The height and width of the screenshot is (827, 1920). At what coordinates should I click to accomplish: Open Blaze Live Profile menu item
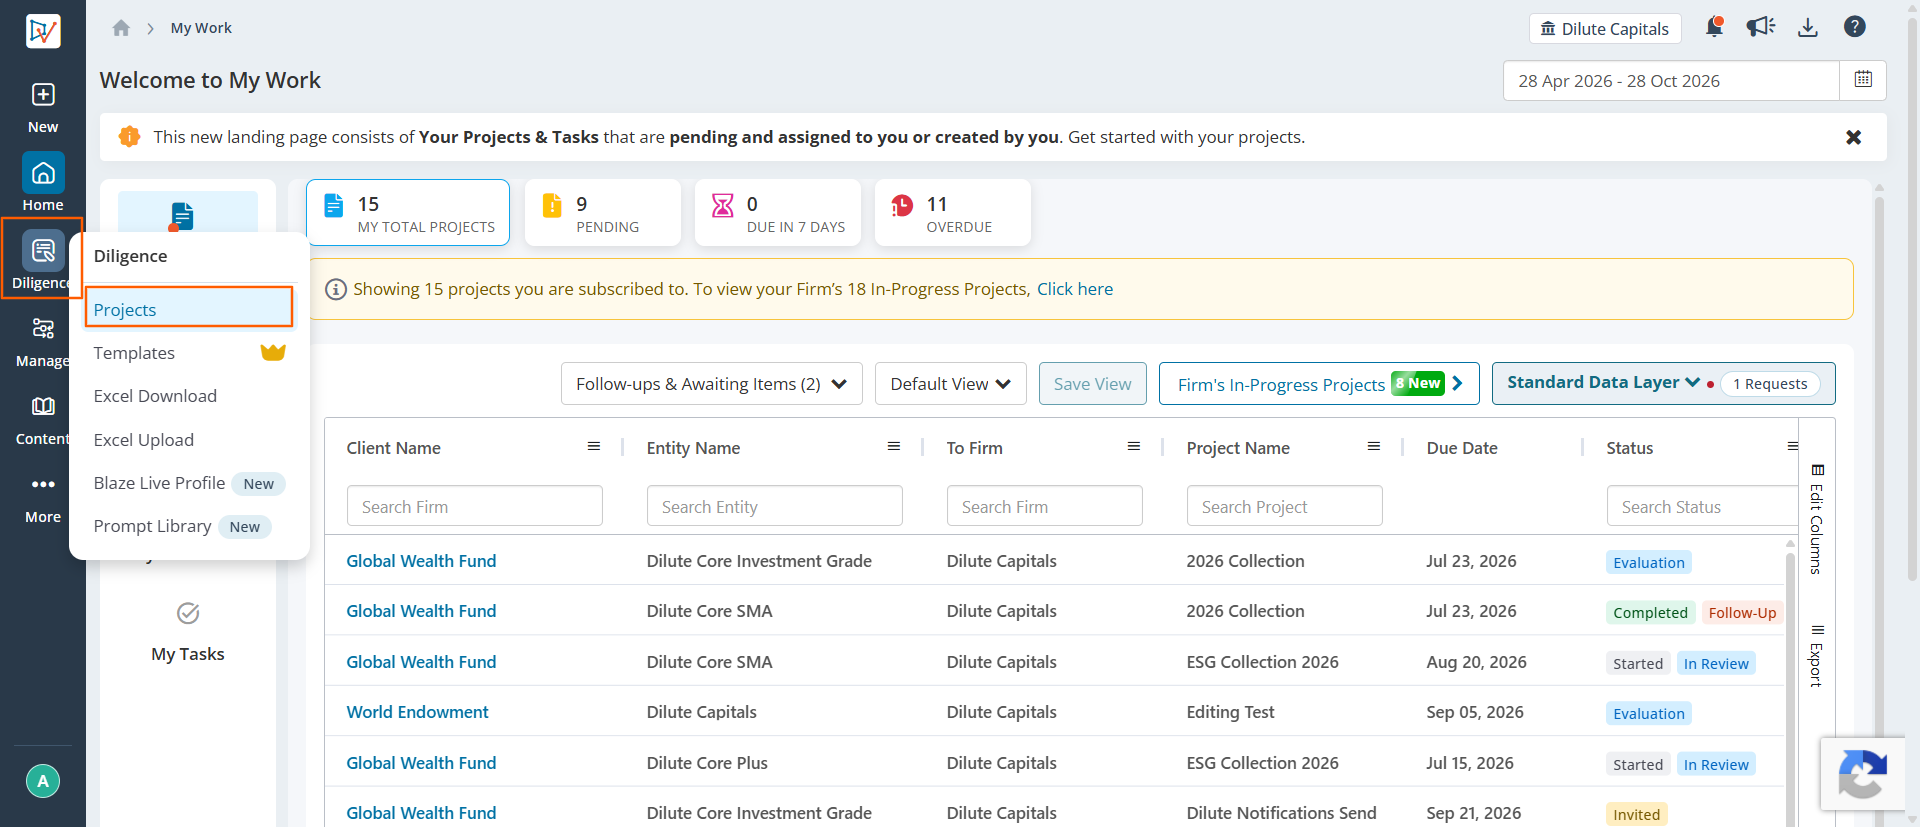point(189,483)
